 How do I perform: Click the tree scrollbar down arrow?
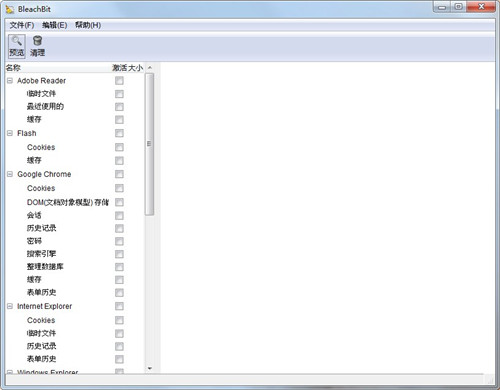(x=150, y=368)
